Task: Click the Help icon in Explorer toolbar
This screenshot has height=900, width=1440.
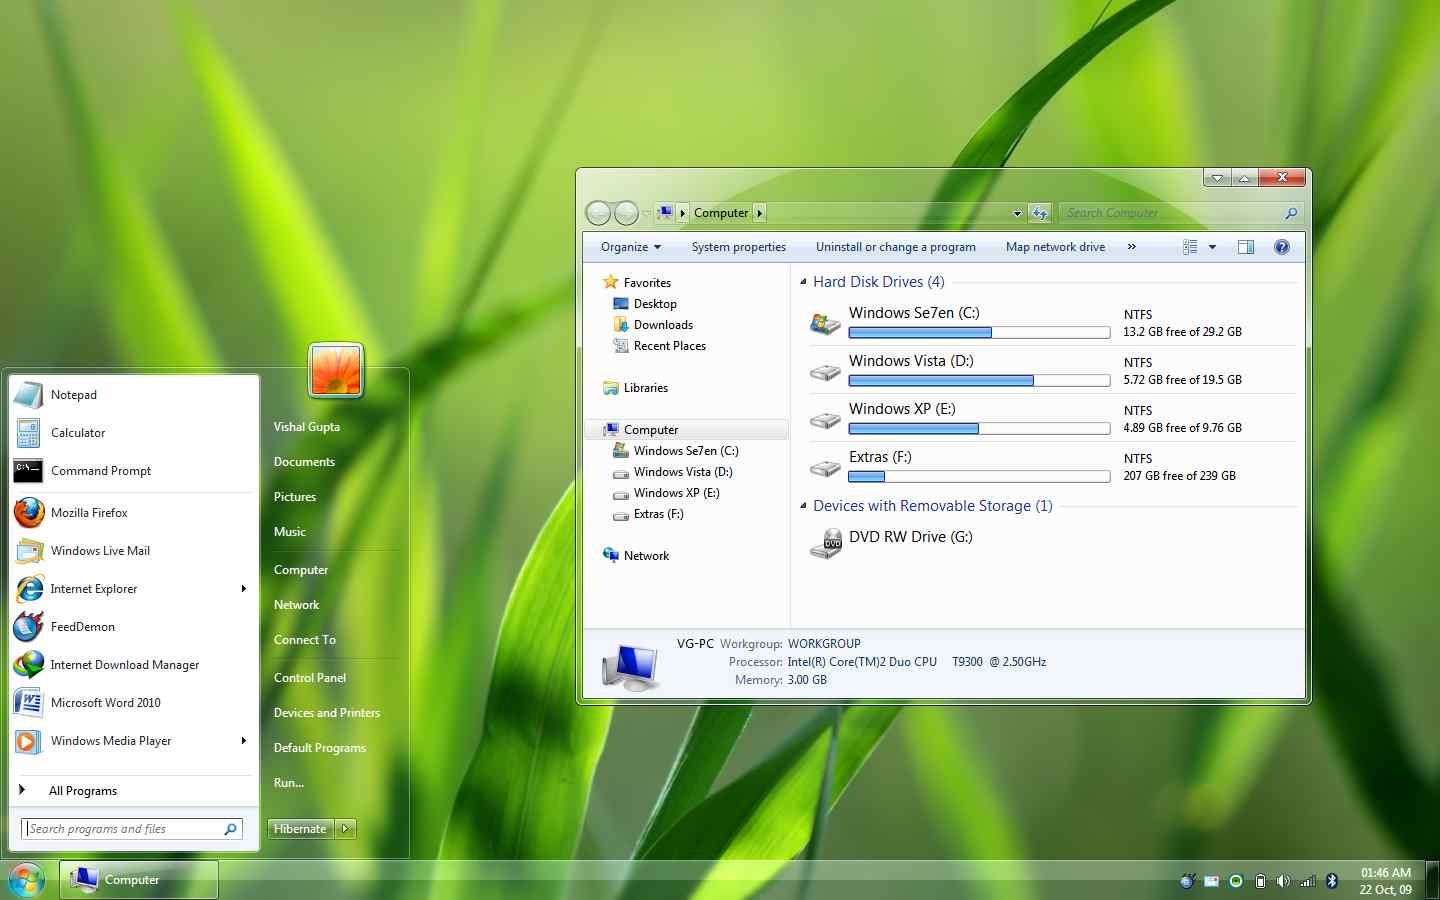Action: [x=1282, y=247]
